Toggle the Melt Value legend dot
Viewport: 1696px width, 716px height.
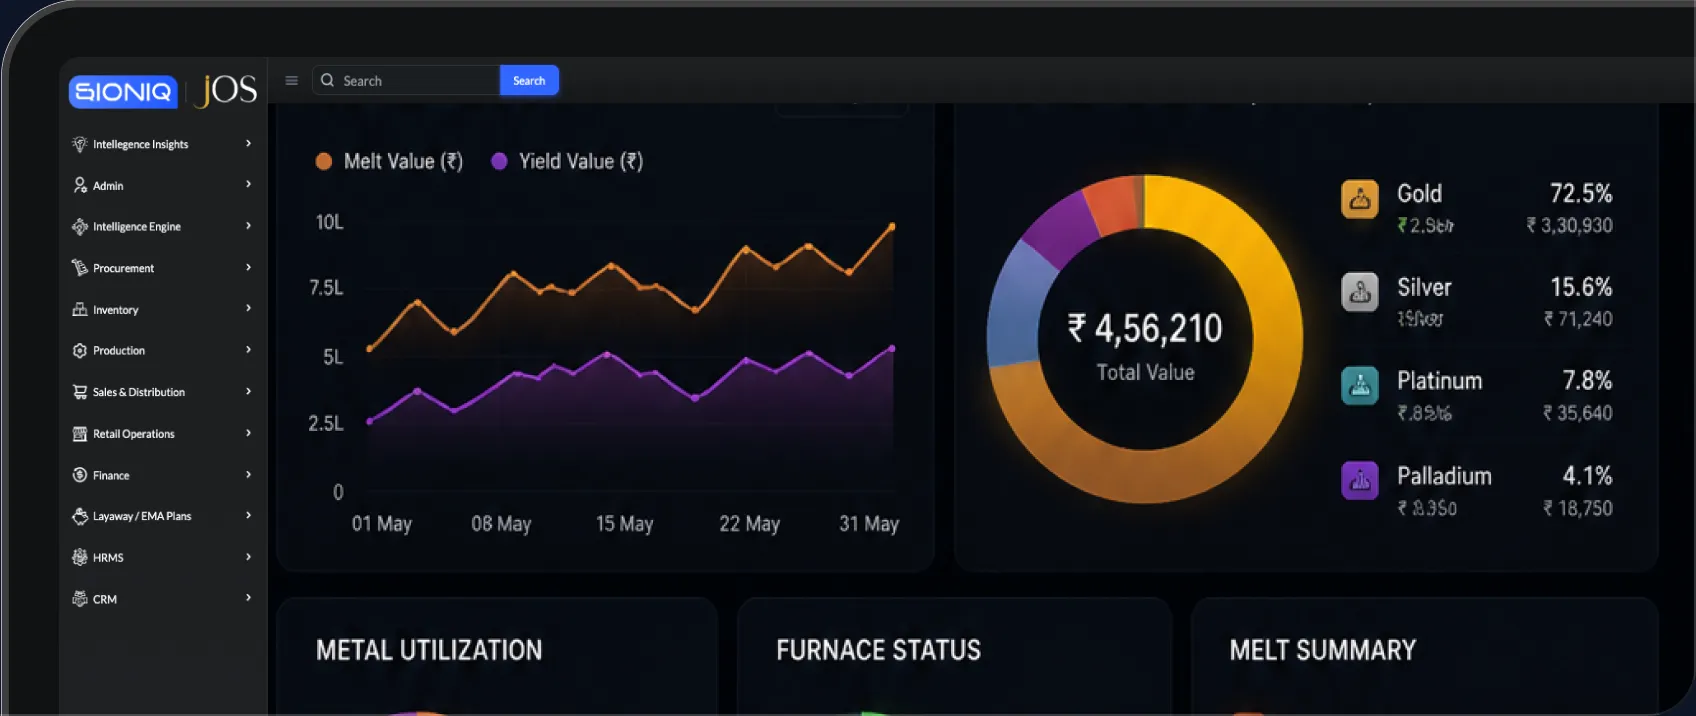[324, 161]
